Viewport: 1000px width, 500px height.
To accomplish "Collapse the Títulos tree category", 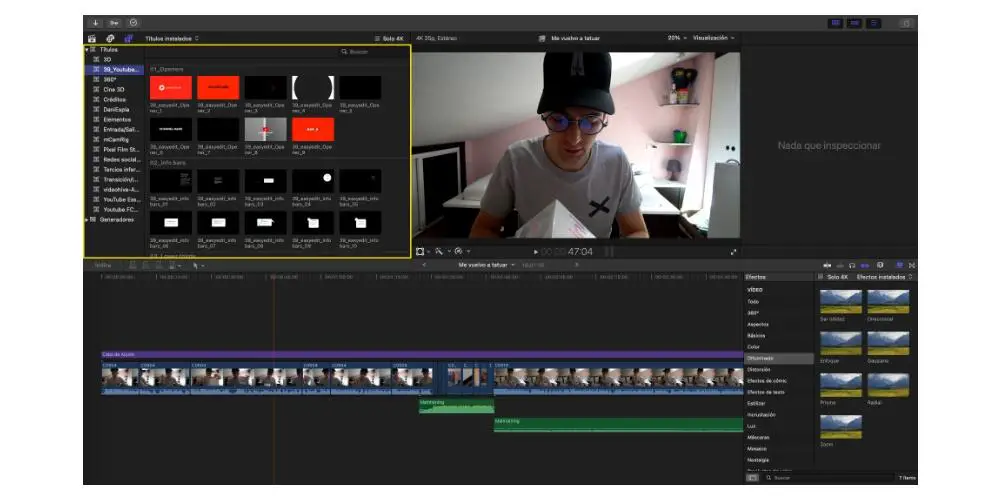I will pos(87,49).
